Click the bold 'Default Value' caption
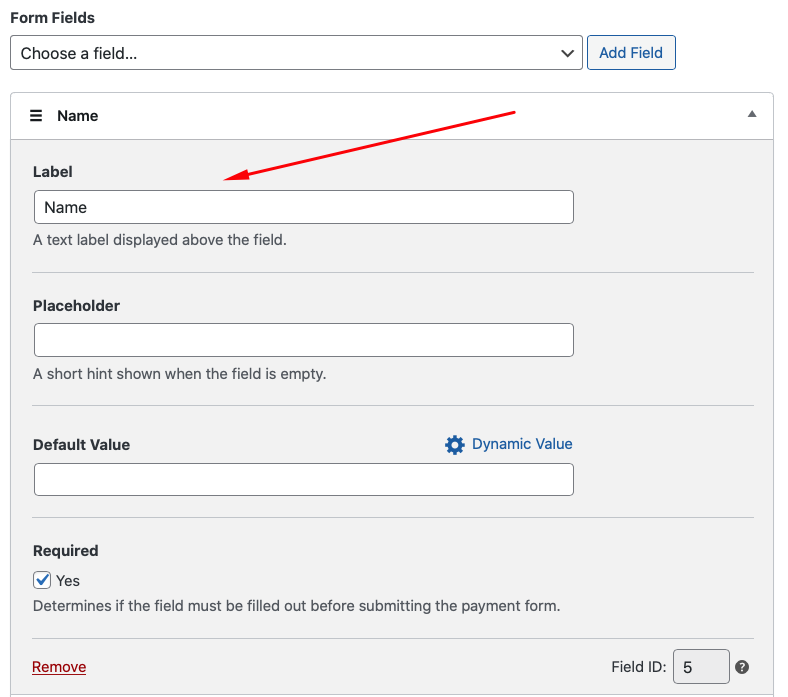Image resolution: width=788 pixels, height=697 pixels. coord(81,445)
